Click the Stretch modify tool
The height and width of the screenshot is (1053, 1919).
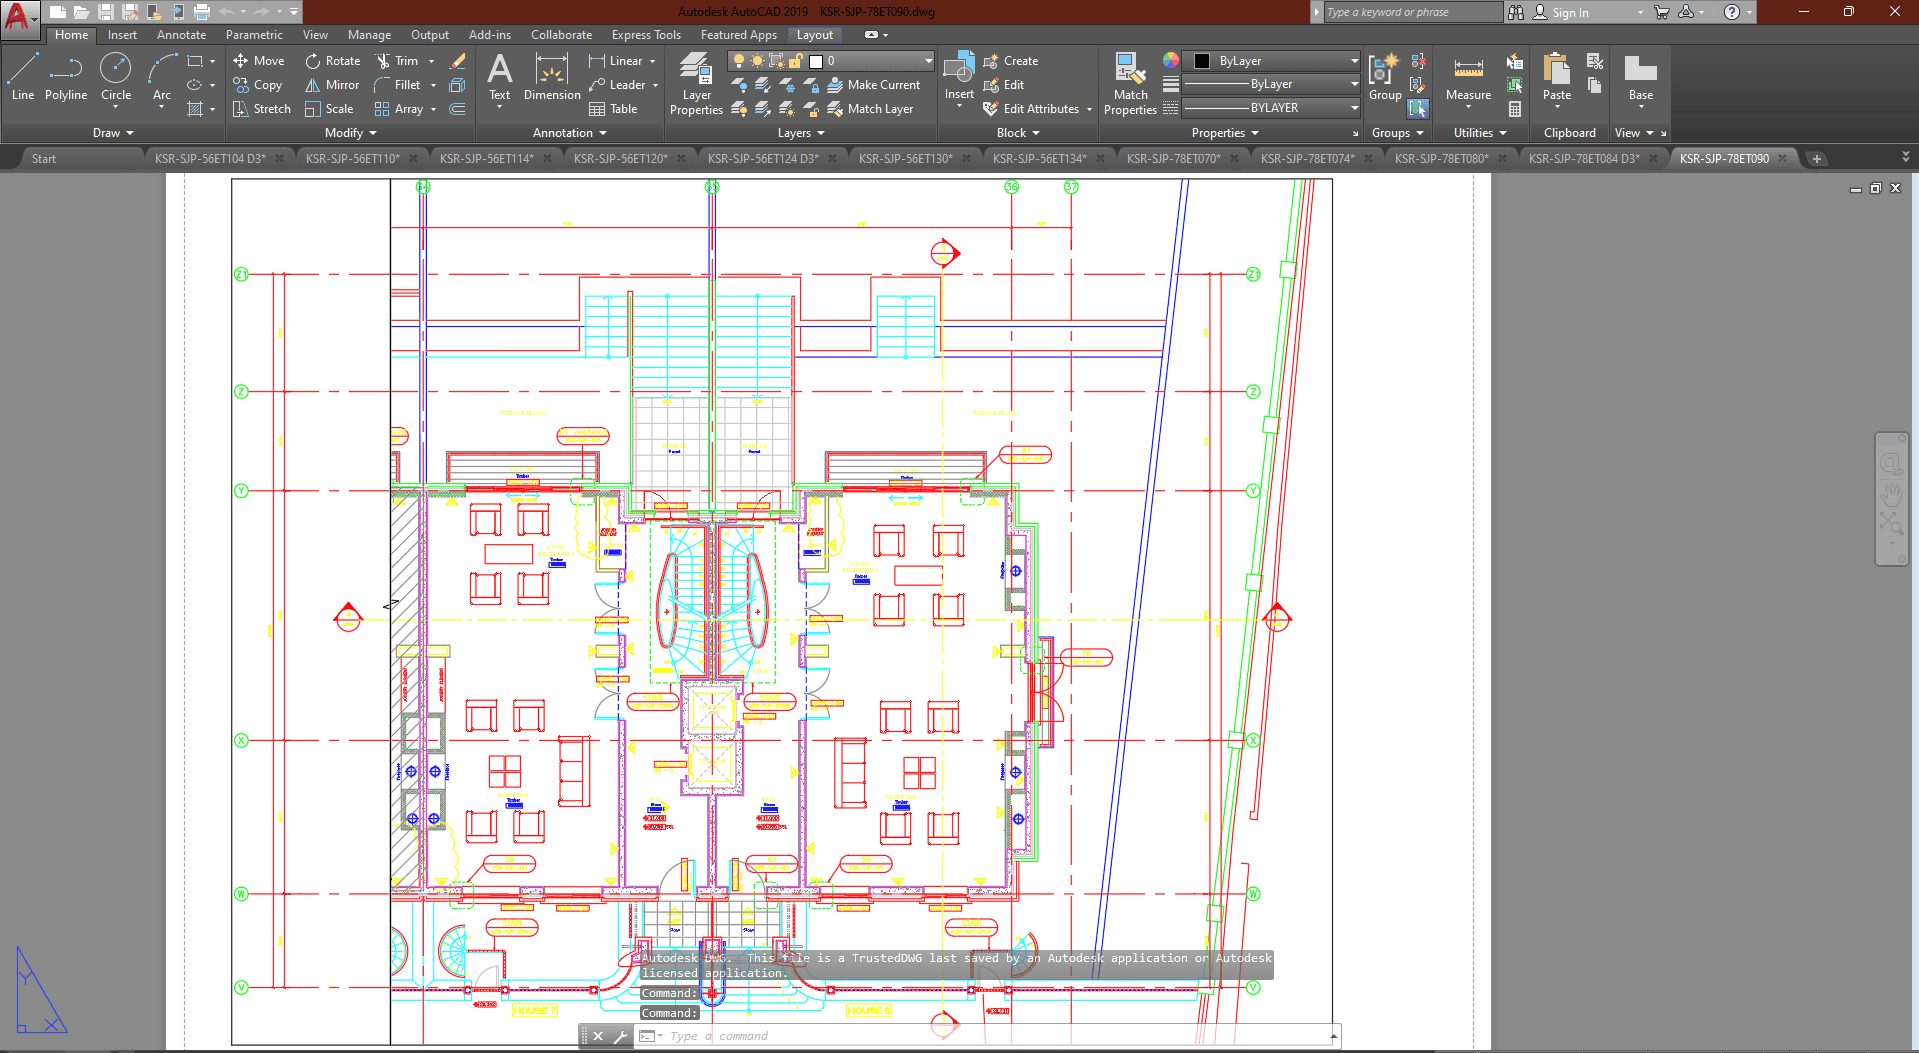261,109
